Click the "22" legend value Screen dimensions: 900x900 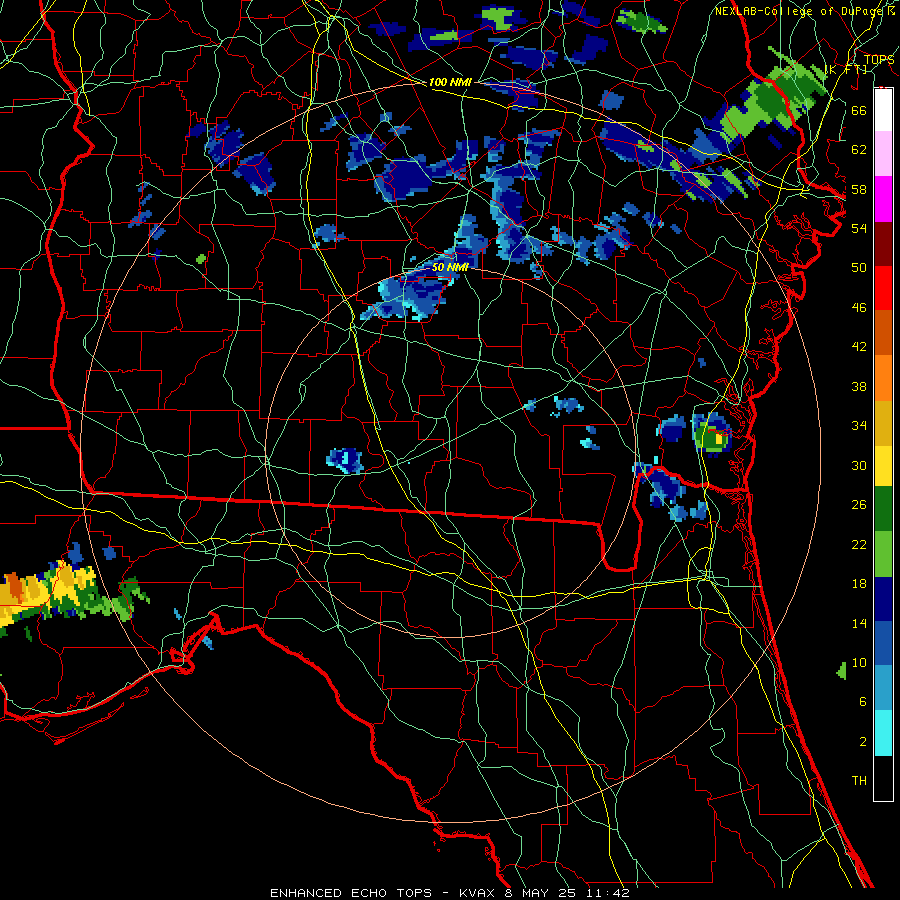(x=859, y=544)
